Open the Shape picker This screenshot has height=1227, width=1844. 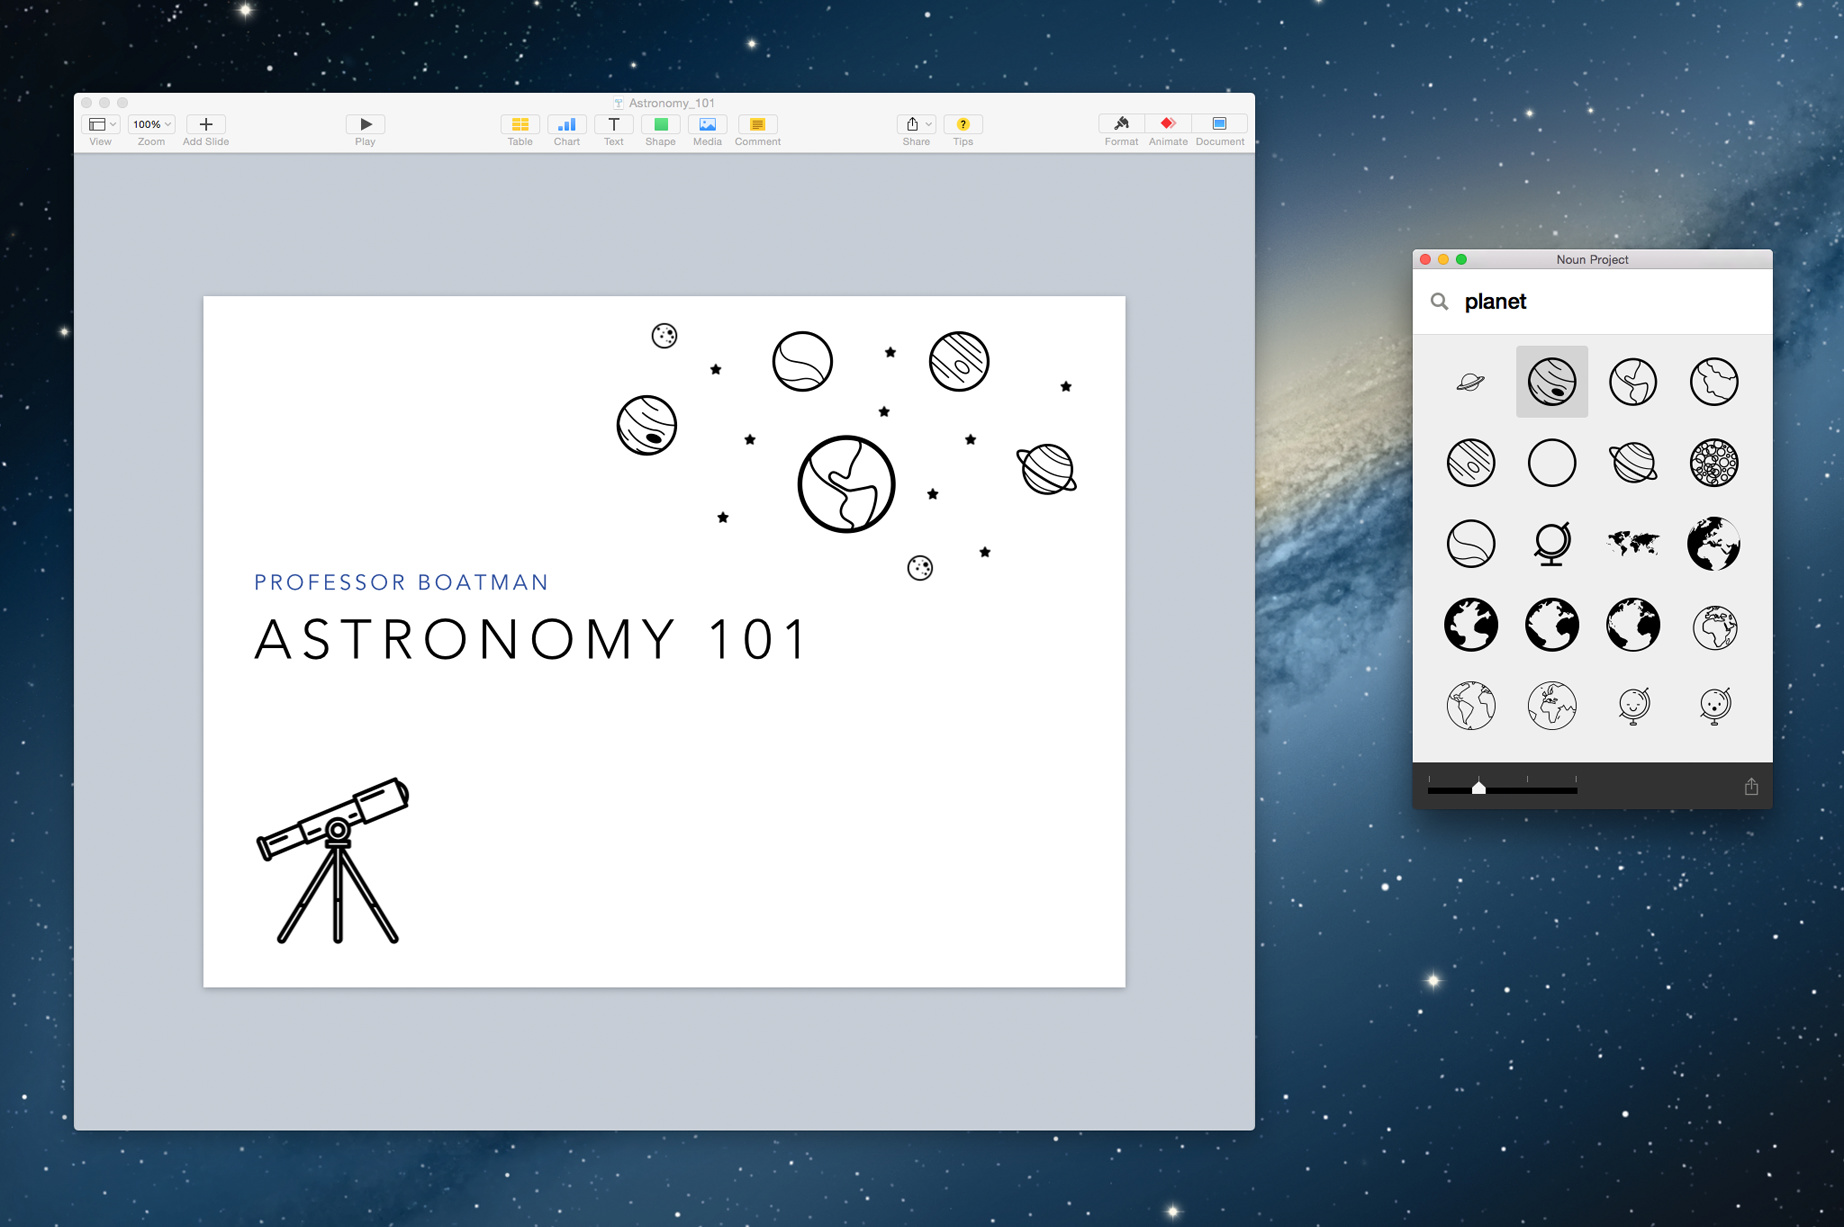click(x=660, y=124)
